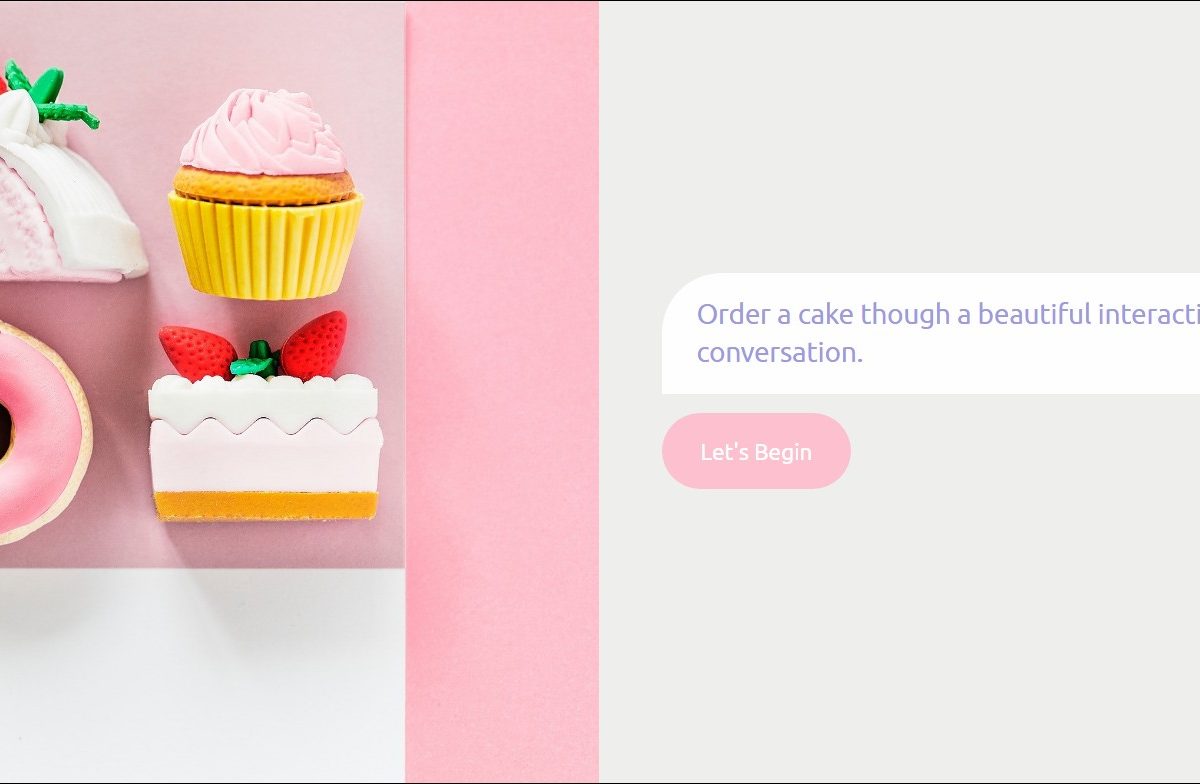
Task: Click the right strawberry on the cake slice
Action: [x=314, y=346]
